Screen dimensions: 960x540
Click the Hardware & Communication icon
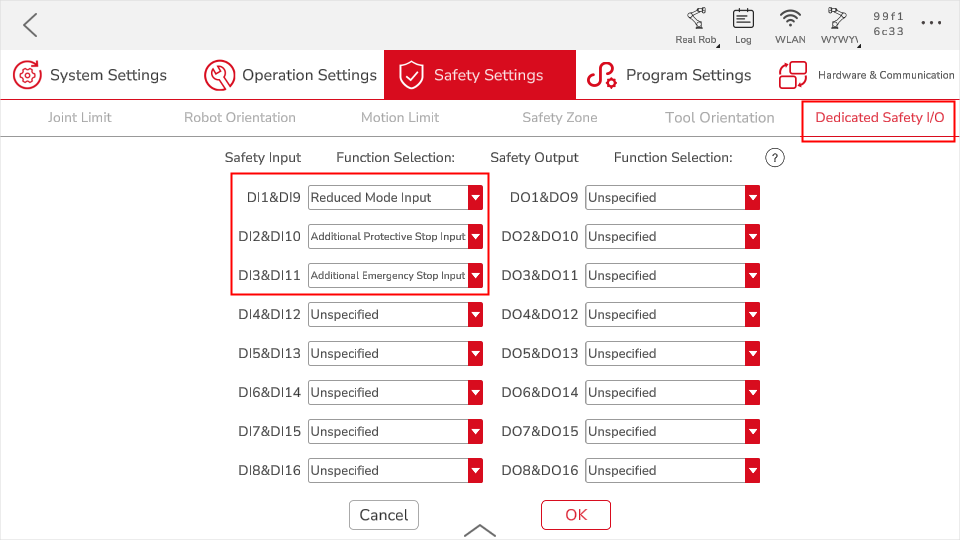(x=793, y=75)
